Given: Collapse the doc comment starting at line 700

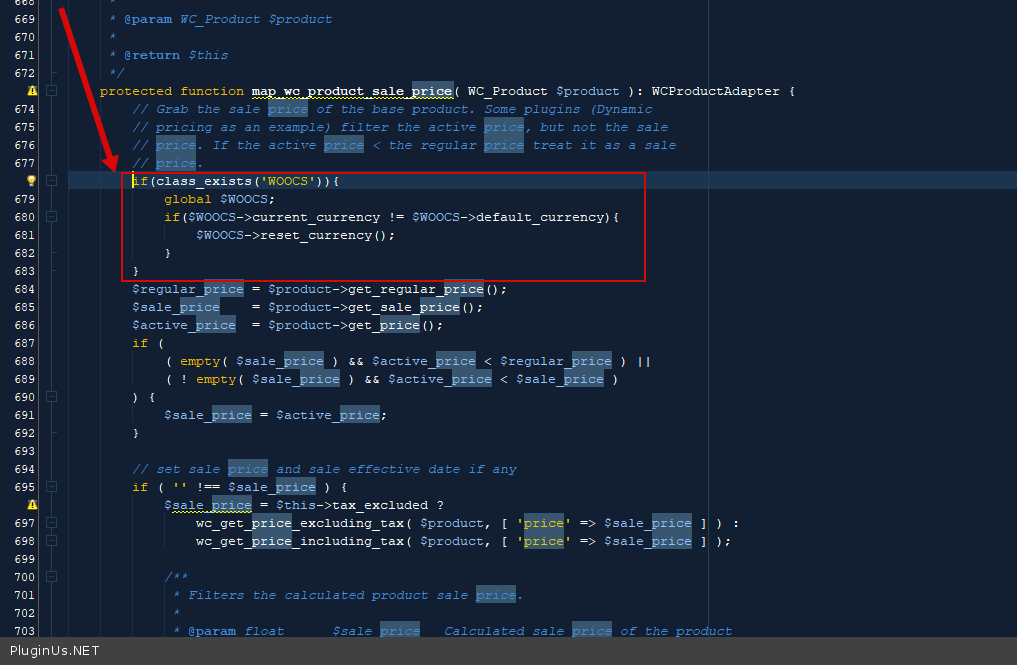Looking at the screenshot, I should [x=51, y=577].
